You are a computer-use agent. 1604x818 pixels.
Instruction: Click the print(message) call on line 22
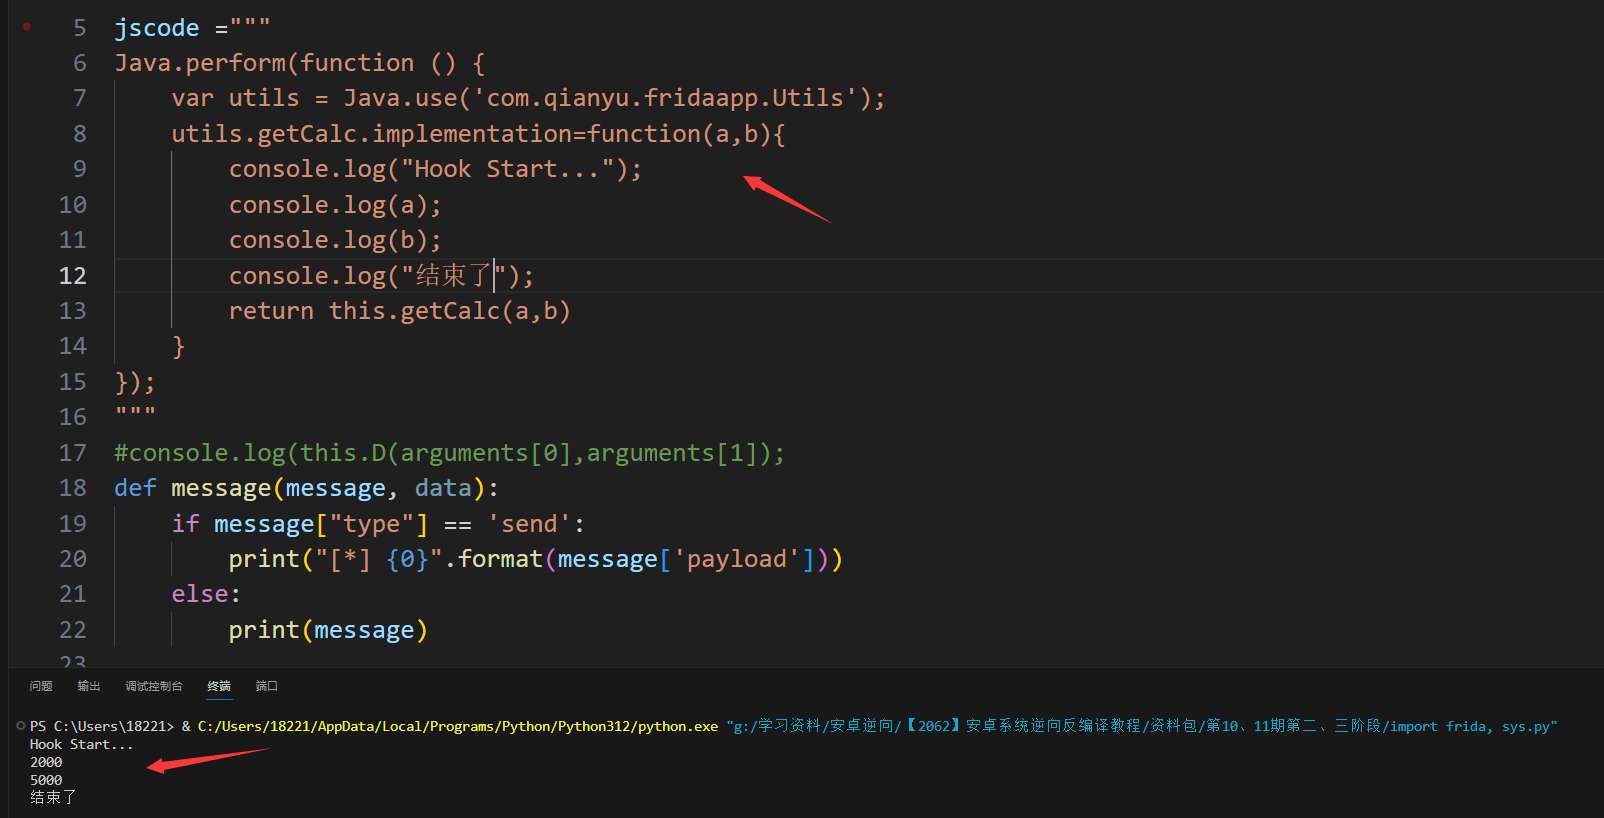[327, 630]
